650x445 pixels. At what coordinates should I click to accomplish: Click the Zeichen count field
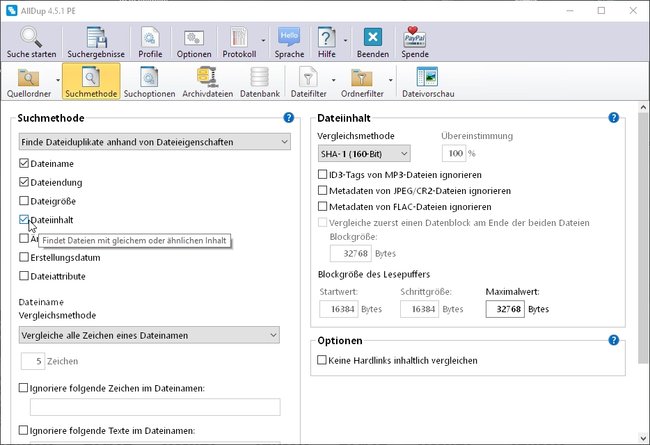tap(33, 361)
